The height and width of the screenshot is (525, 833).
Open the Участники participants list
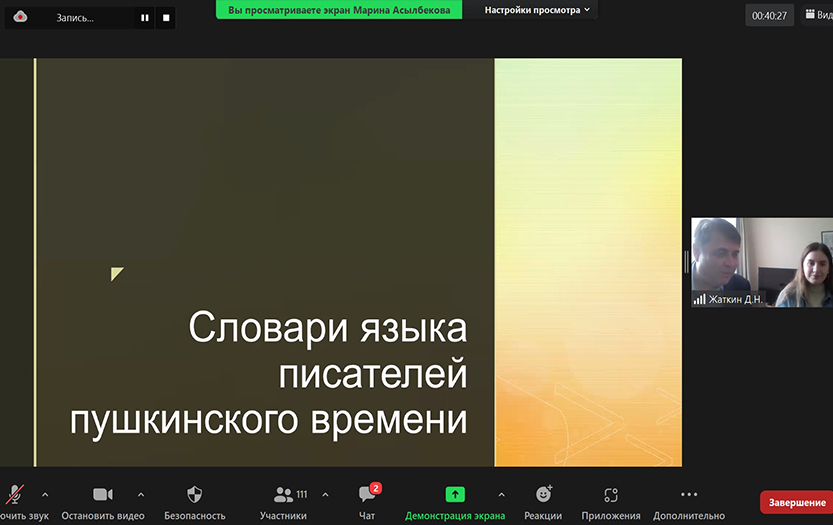284,495
